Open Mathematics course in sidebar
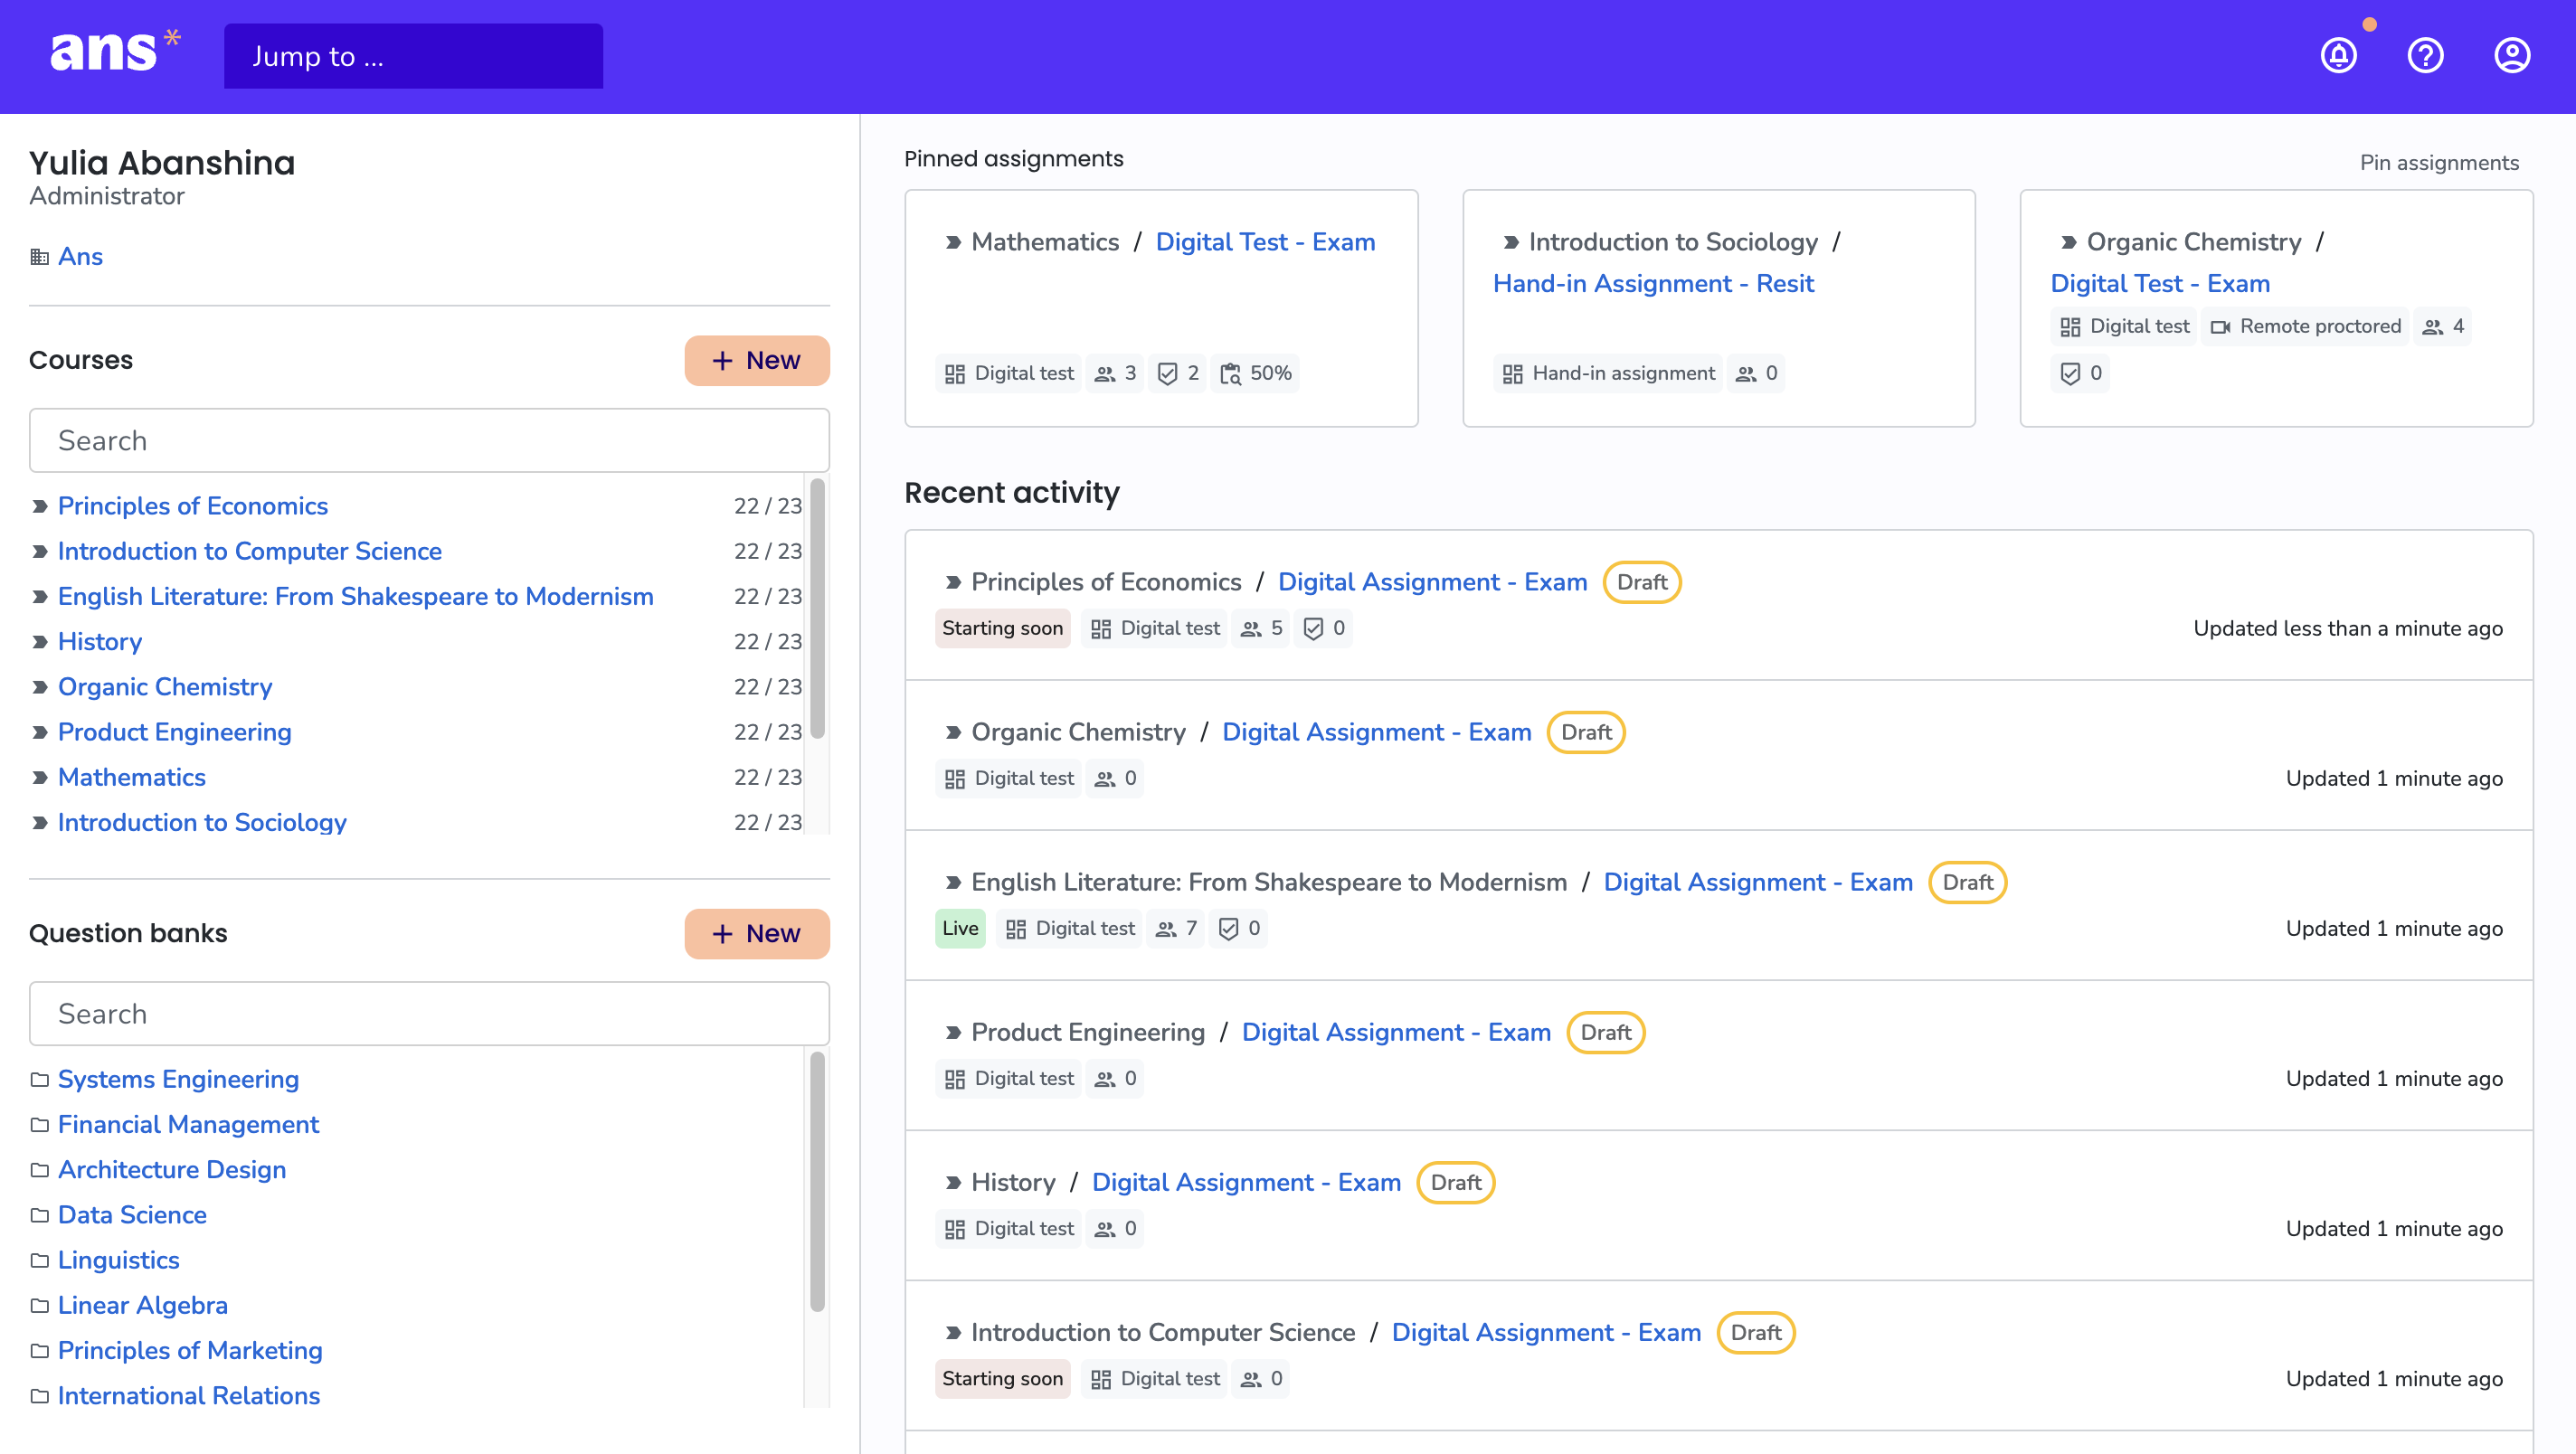Image resolution: width=2576 pixels, height=1454 pixels. [131, 777]
